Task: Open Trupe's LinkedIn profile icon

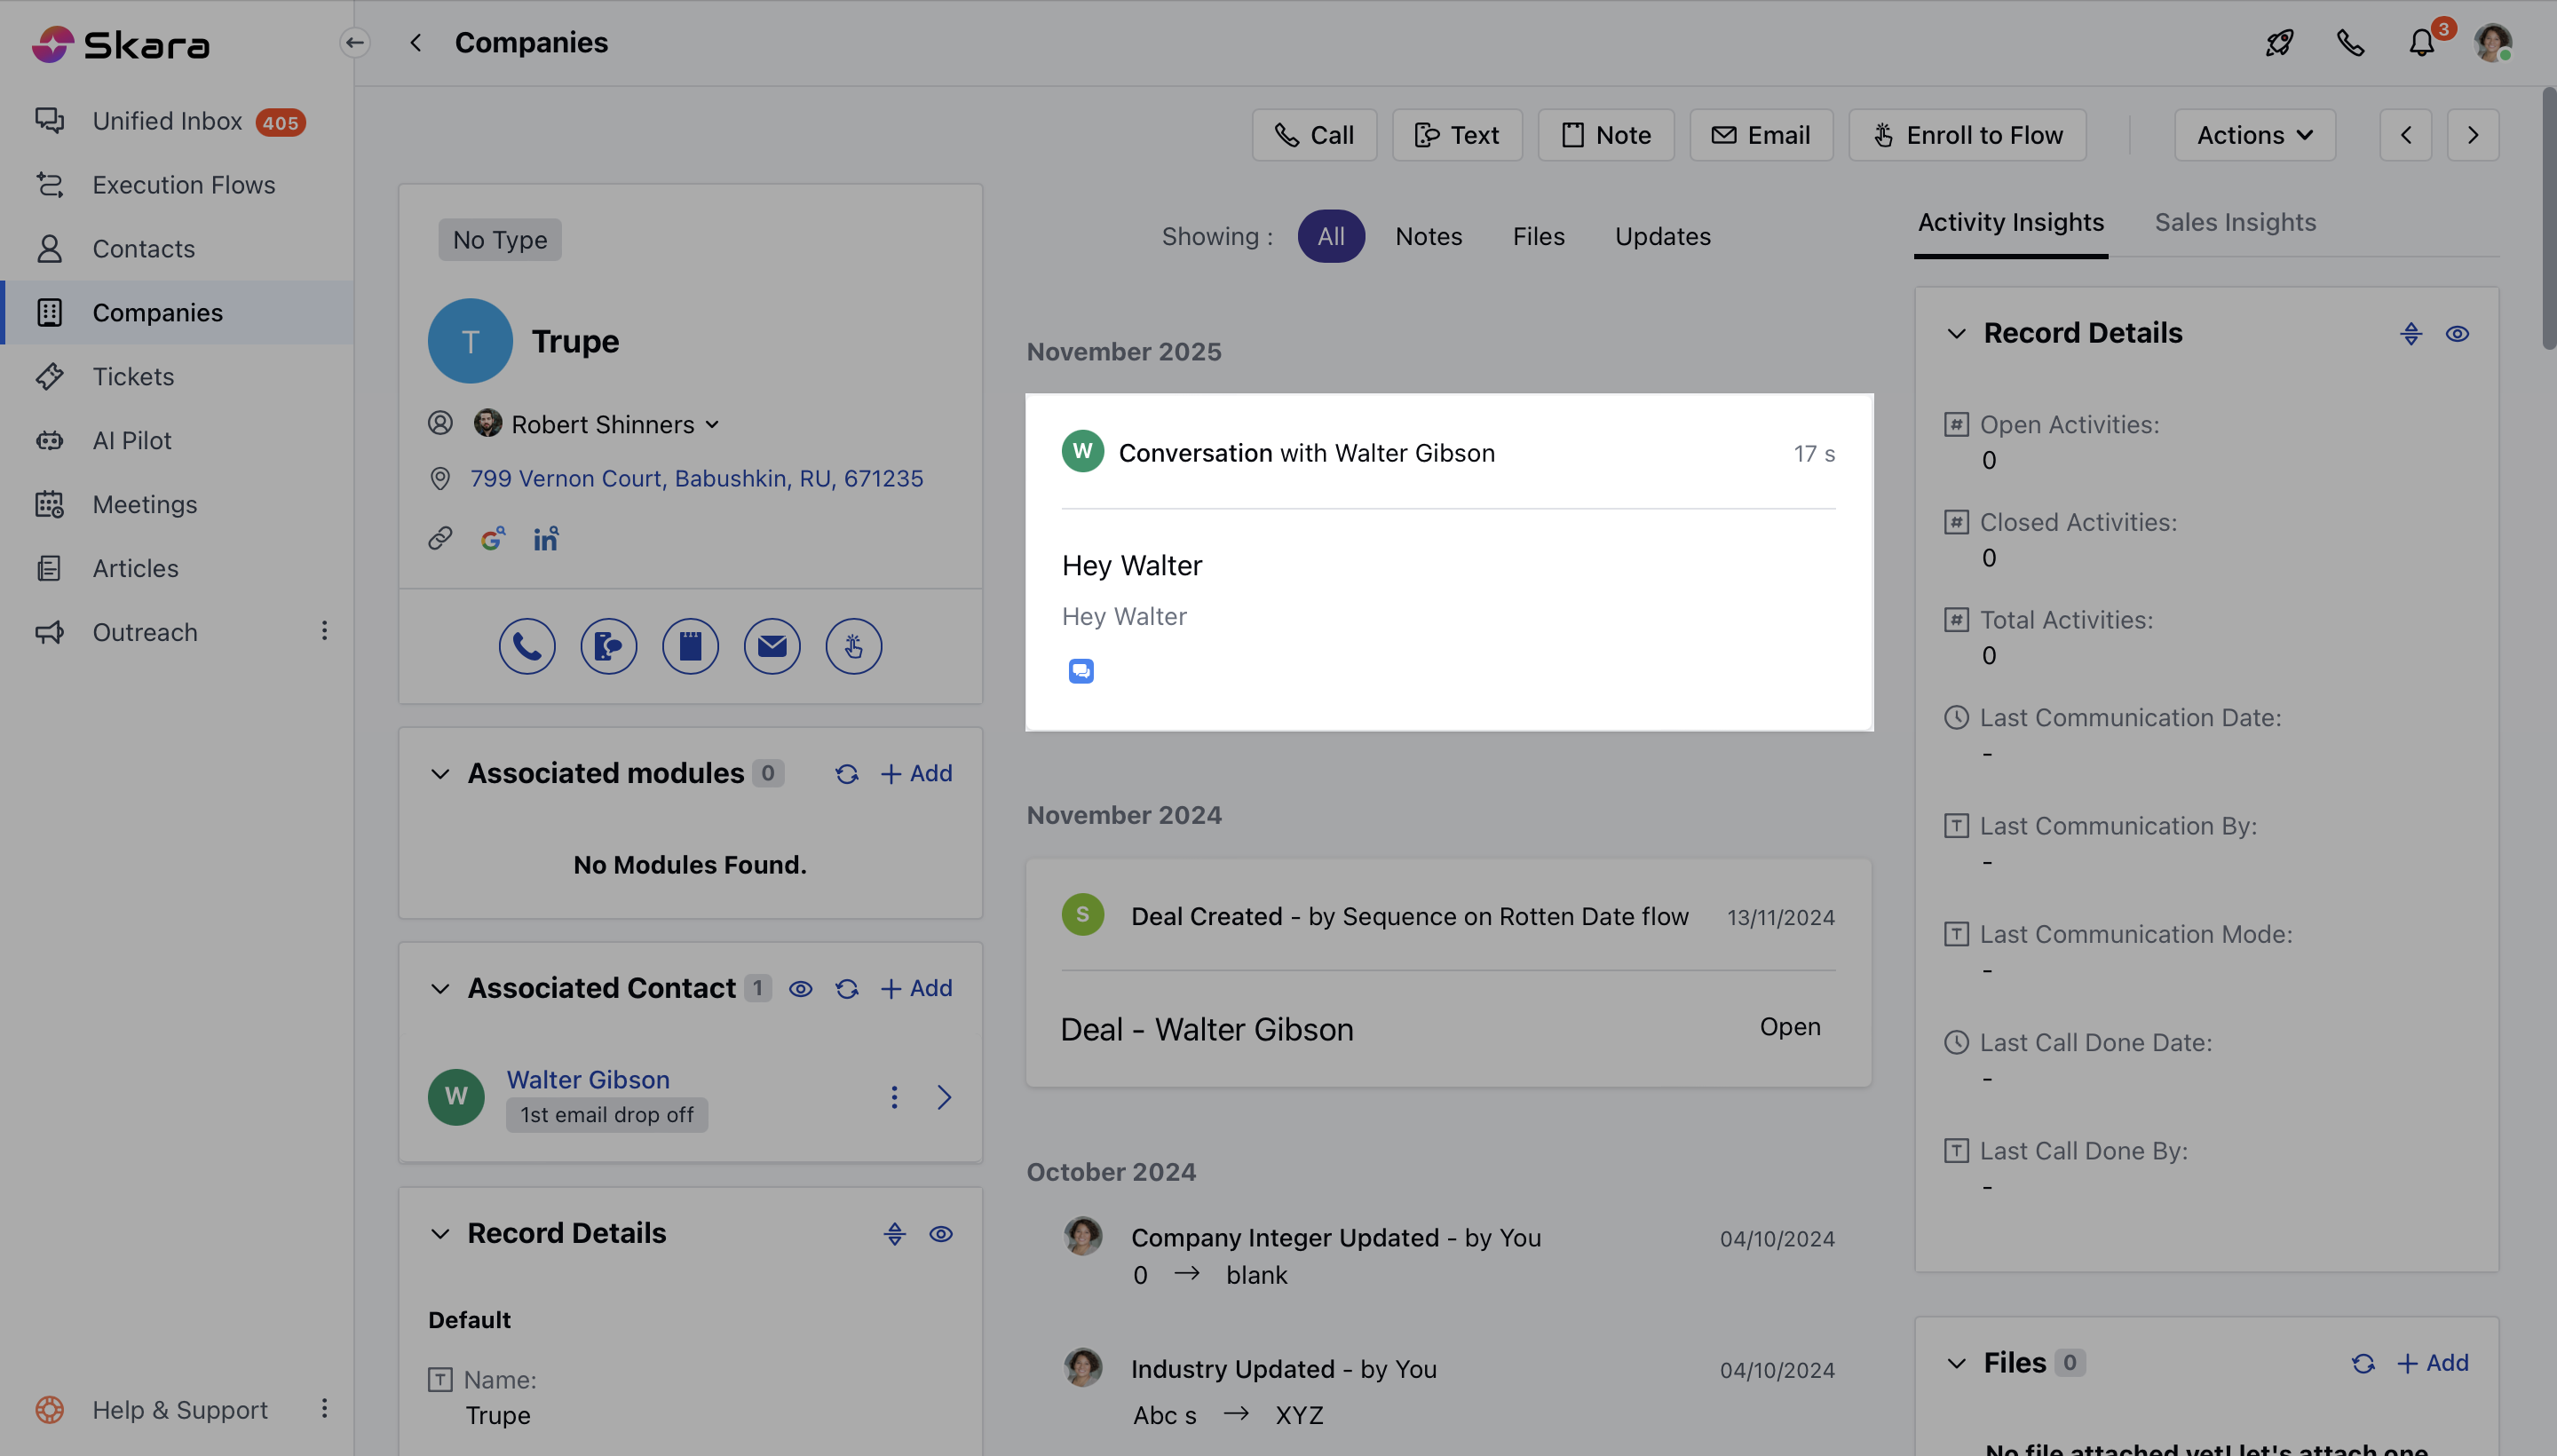Action: point(545,538)
